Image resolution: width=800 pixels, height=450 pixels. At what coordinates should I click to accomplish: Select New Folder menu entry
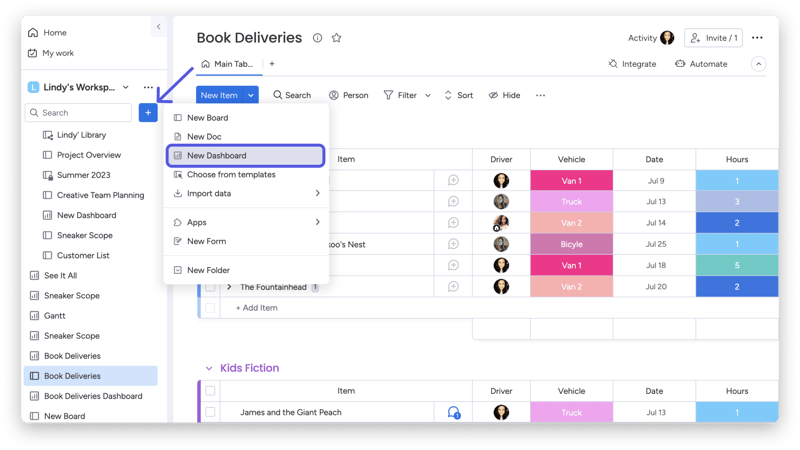208,270
